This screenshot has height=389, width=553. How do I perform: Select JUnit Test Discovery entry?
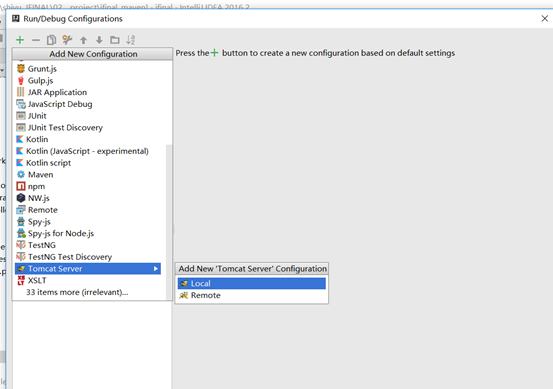87,128
